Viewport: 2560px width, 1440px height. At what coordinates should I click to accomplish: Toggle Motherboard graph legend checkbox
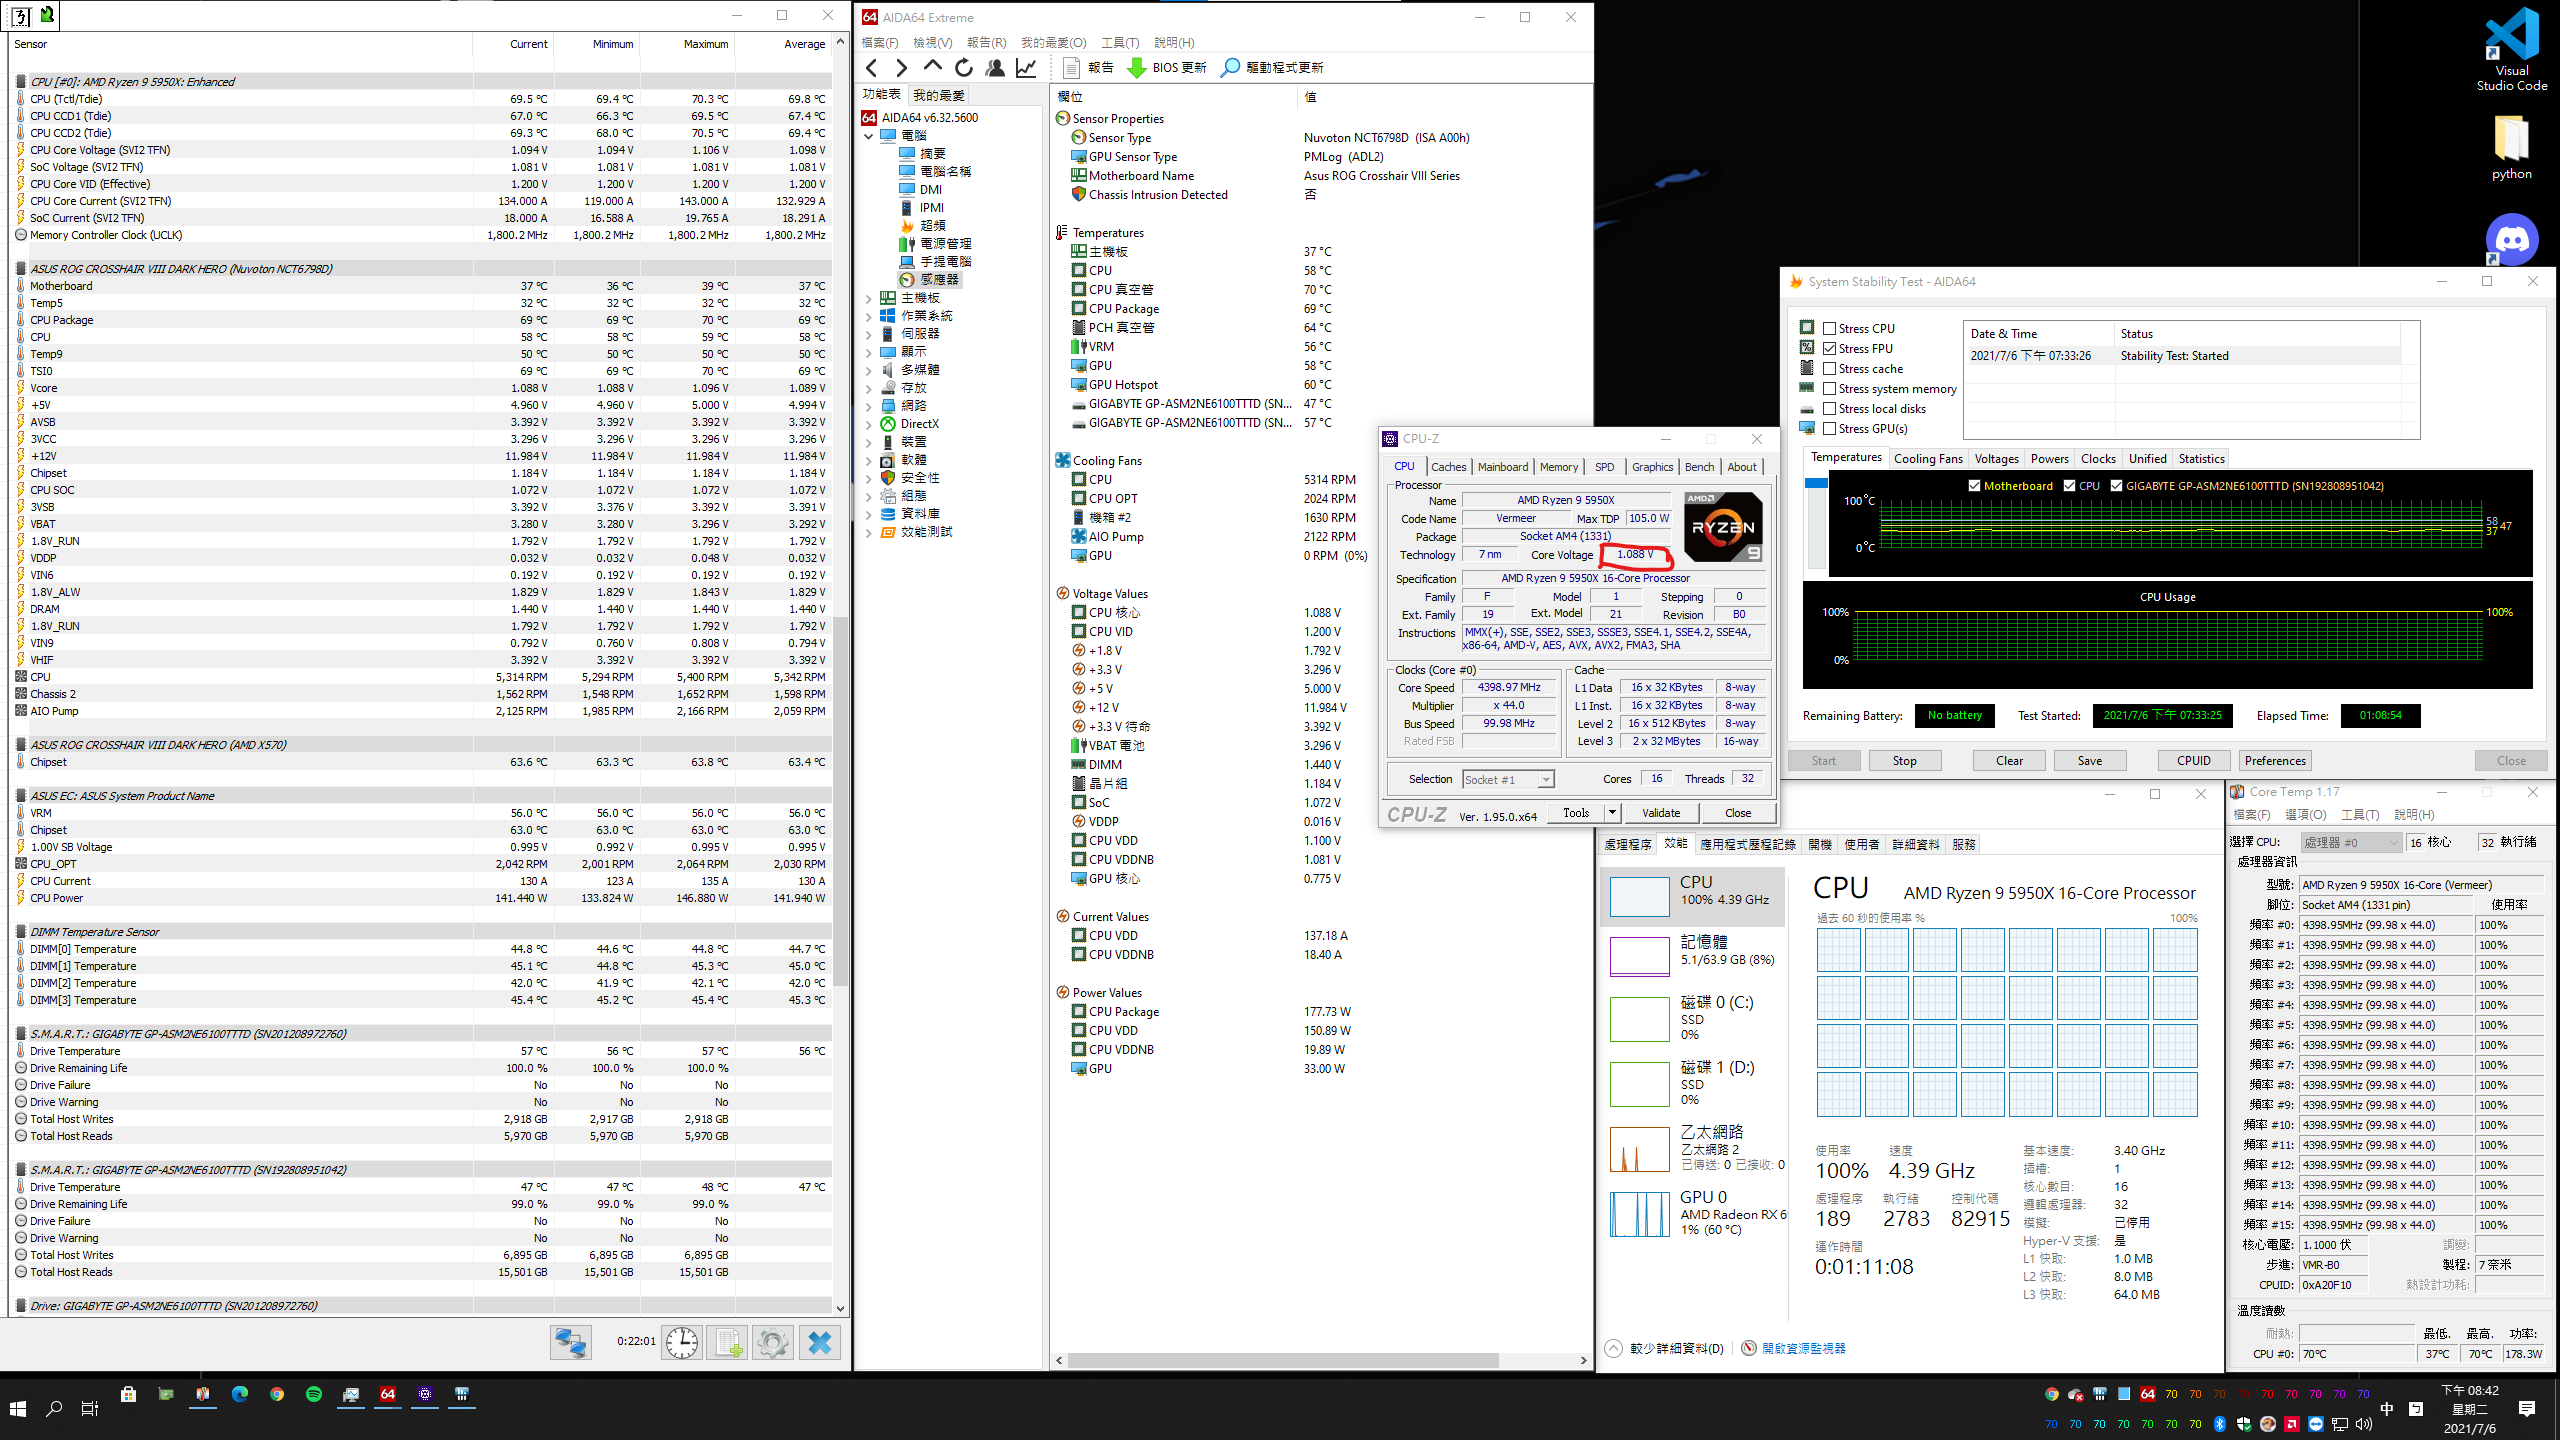[1974, 485]
